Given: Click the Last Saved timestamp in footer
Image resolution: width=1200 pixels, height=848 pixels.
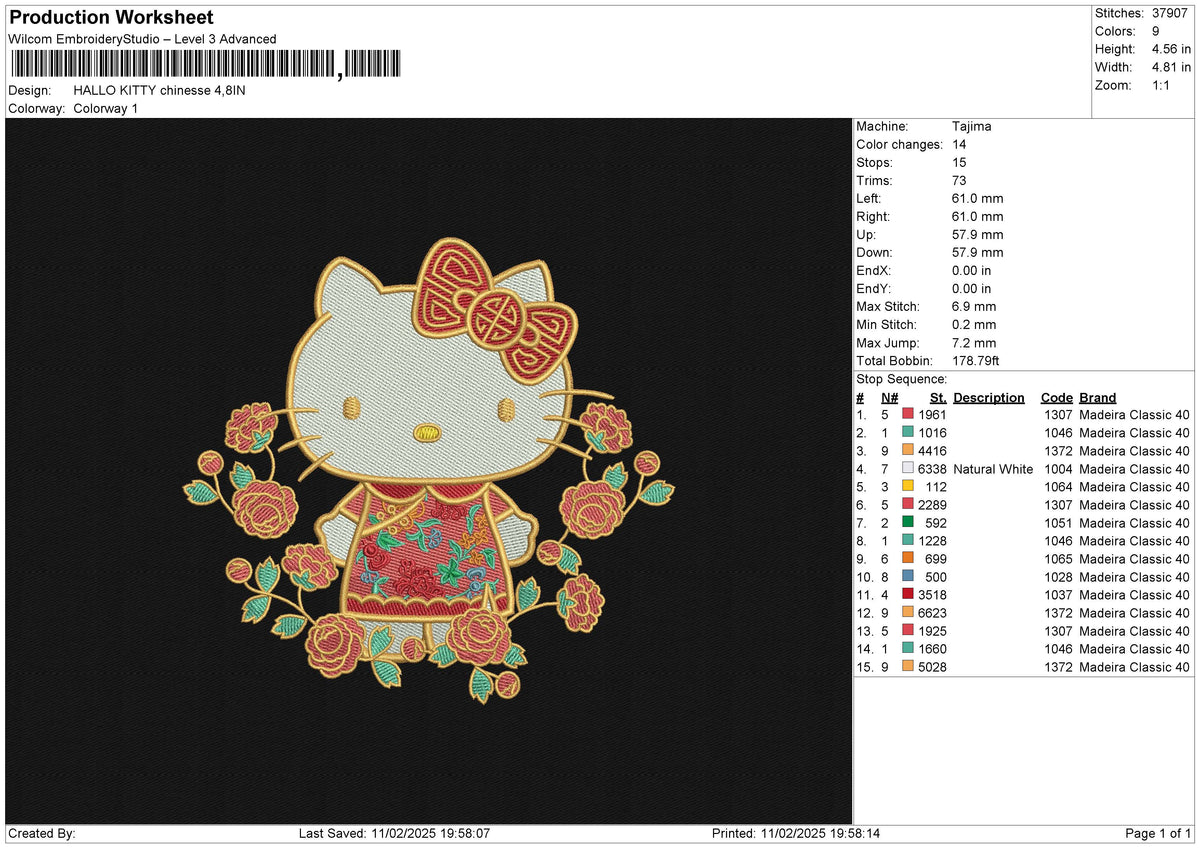Looking at the screenshot, I should tap(394, 833).
